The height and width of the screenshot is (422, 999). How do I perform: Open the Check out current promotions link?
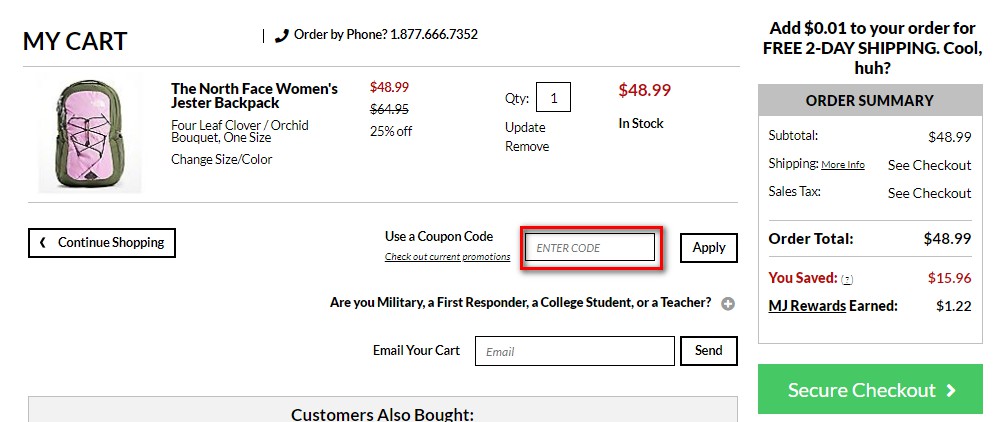pos(447,257)
